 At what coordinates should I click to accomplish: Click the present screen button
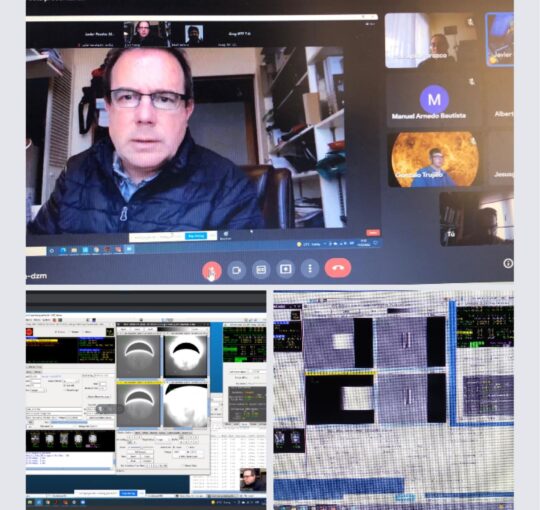tap(285, 269)
